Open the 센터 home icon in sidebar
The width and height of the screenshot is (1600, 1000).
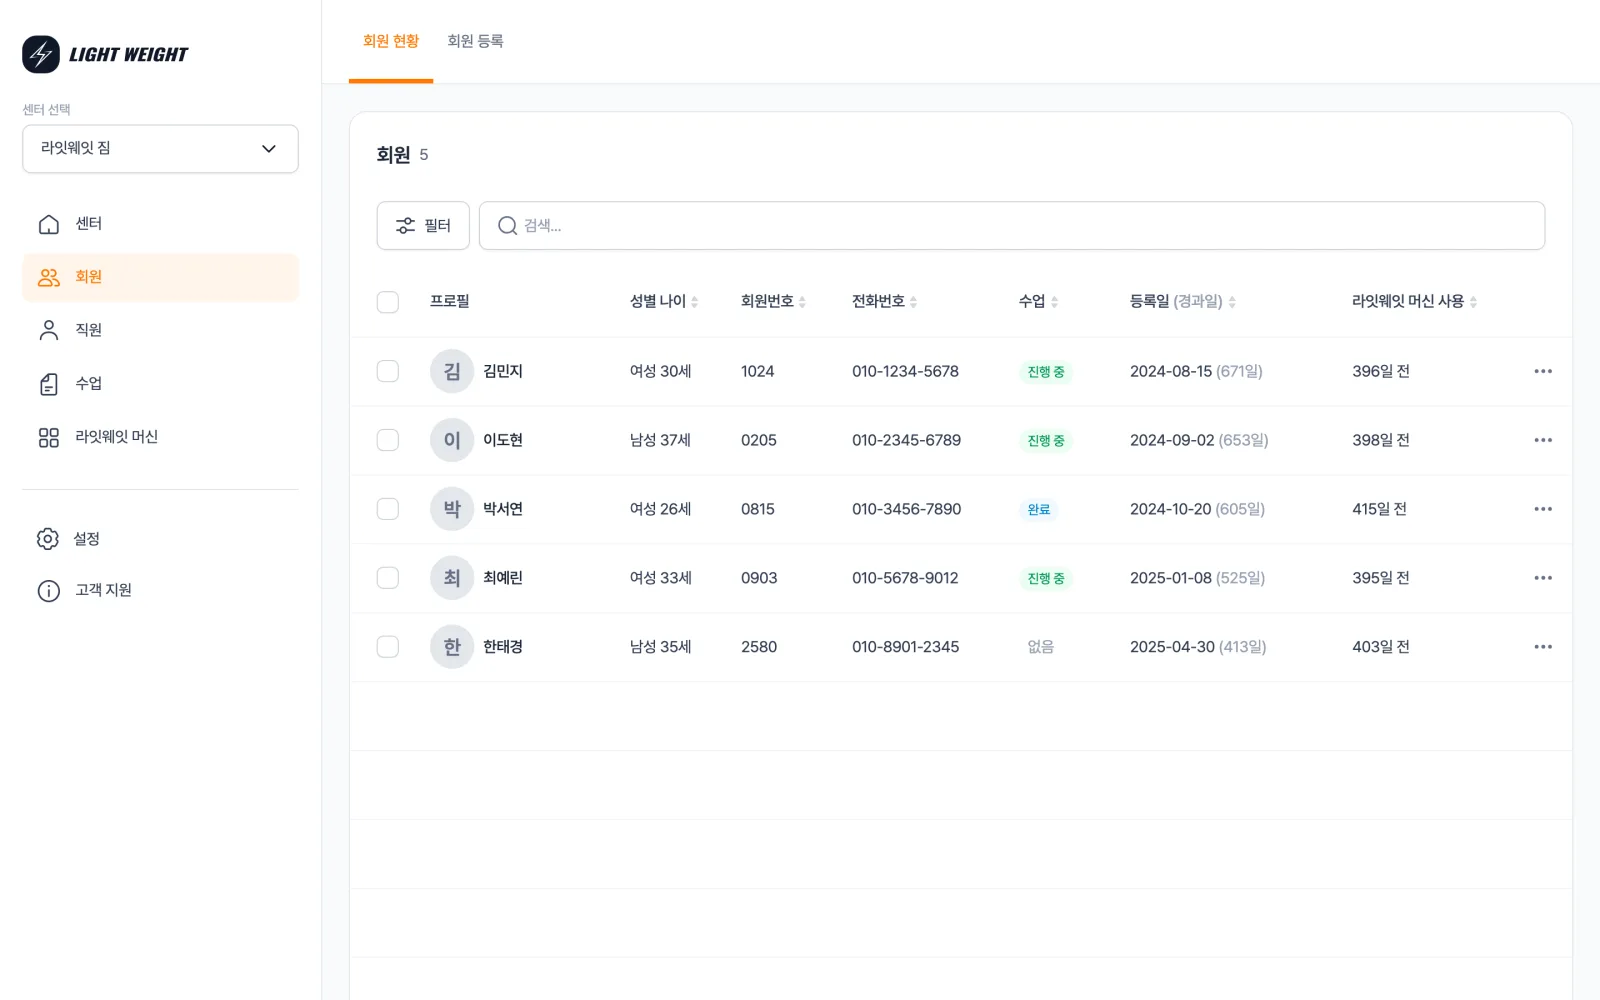[48, 224]
